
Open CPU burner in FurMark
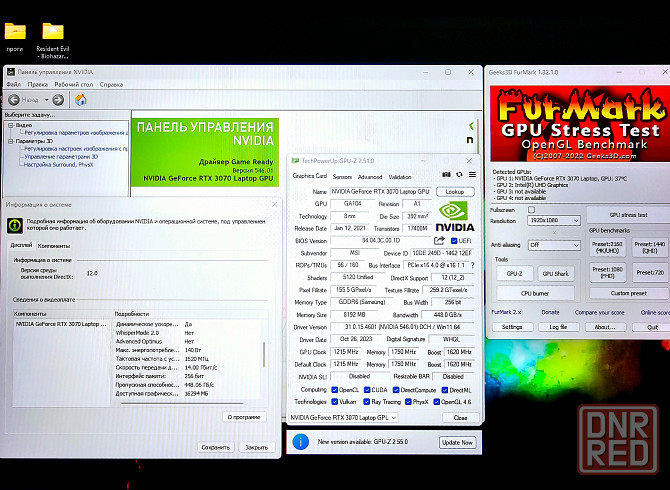click(535, 293)
